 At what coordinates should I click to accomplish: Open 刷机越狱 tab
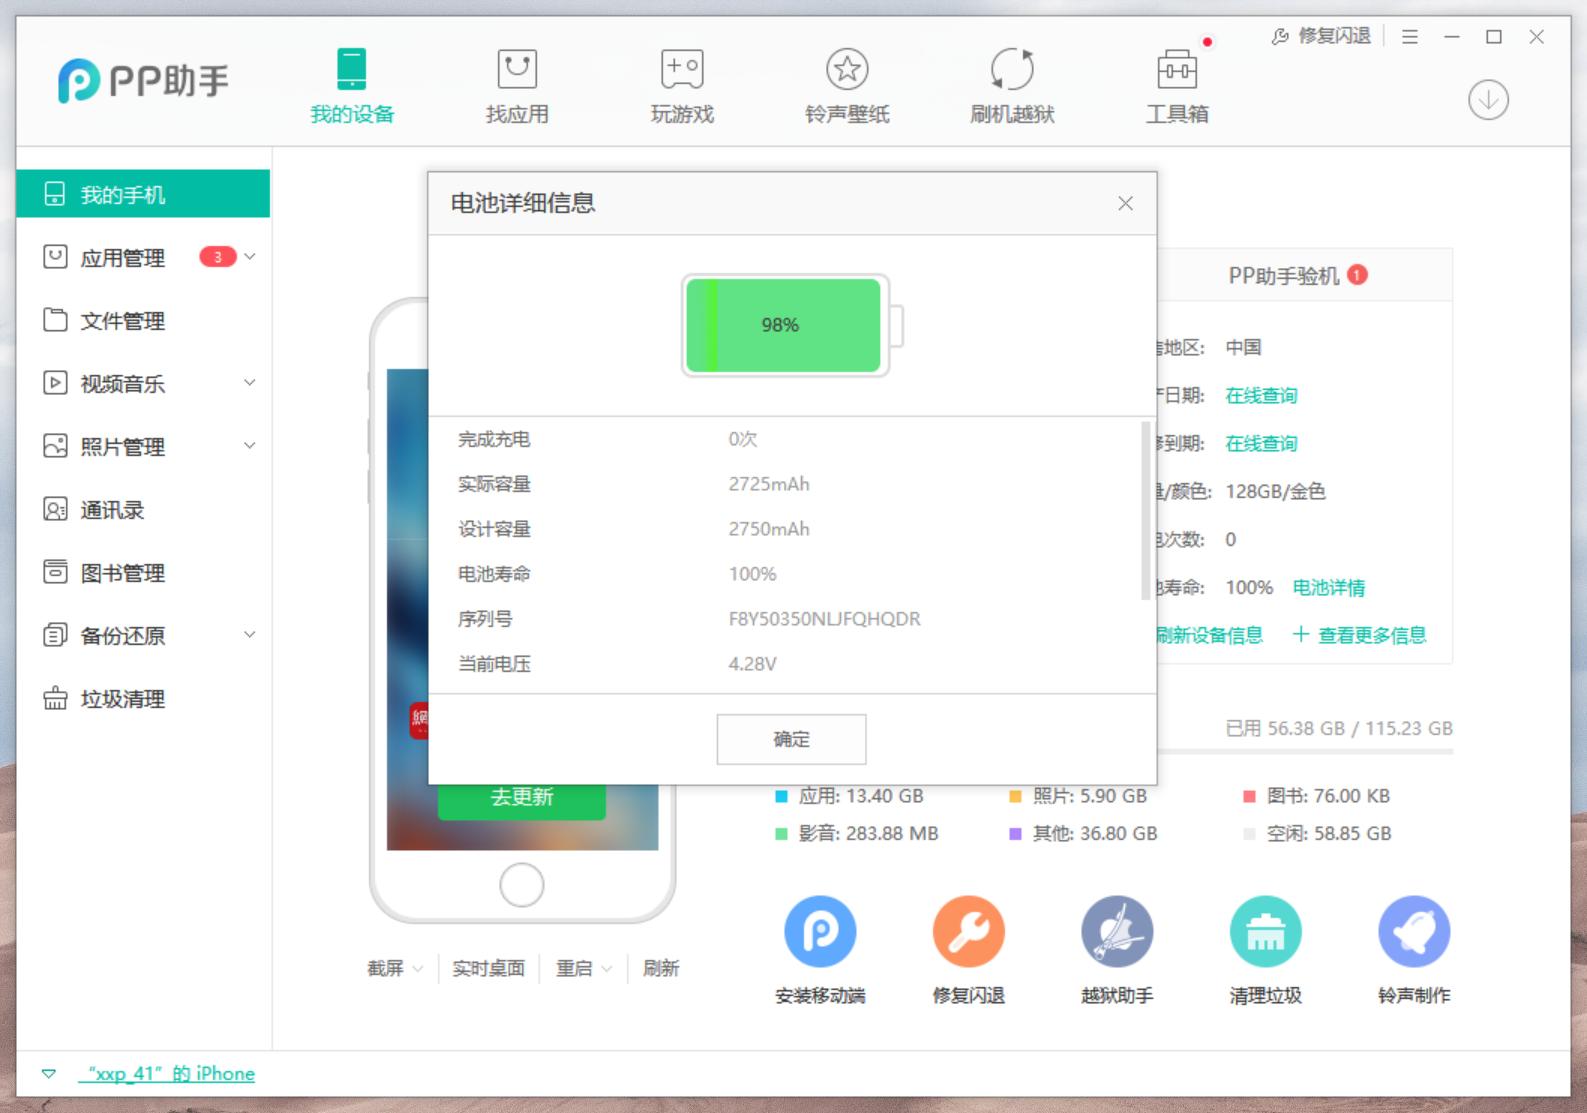(1012, 87)
